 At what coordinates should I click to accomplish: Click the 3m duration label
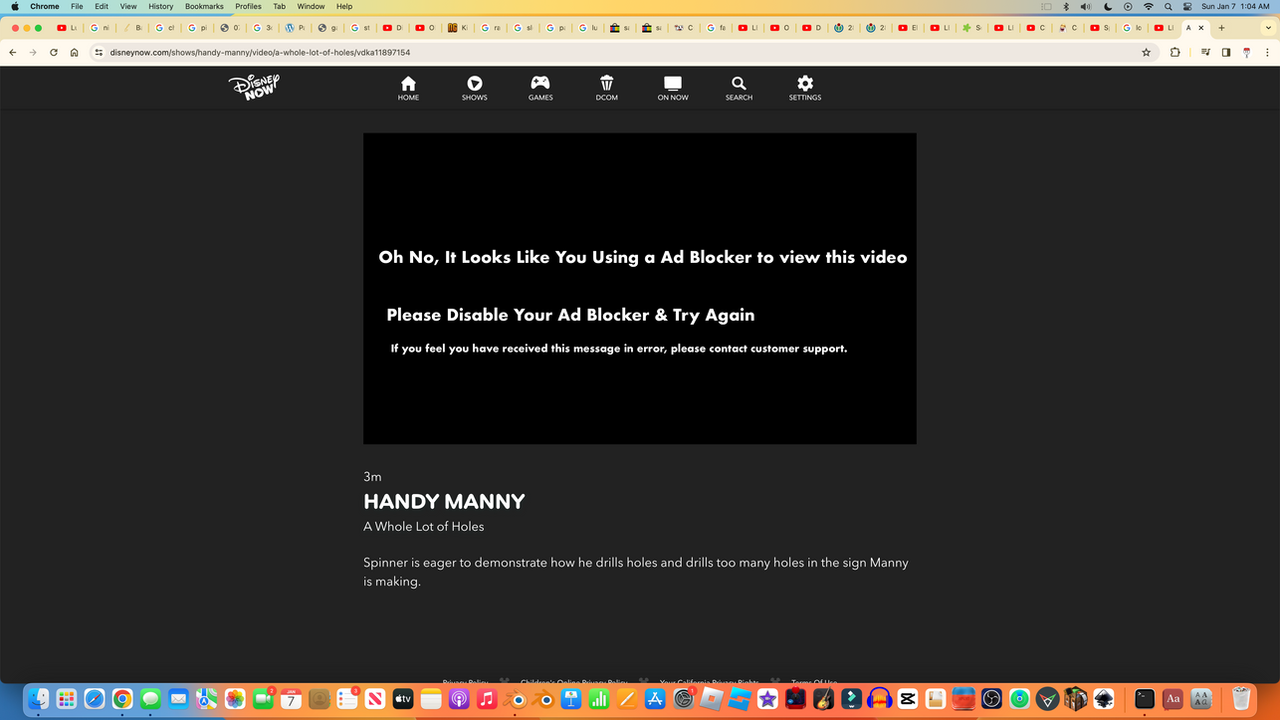[x=372, y=477]
